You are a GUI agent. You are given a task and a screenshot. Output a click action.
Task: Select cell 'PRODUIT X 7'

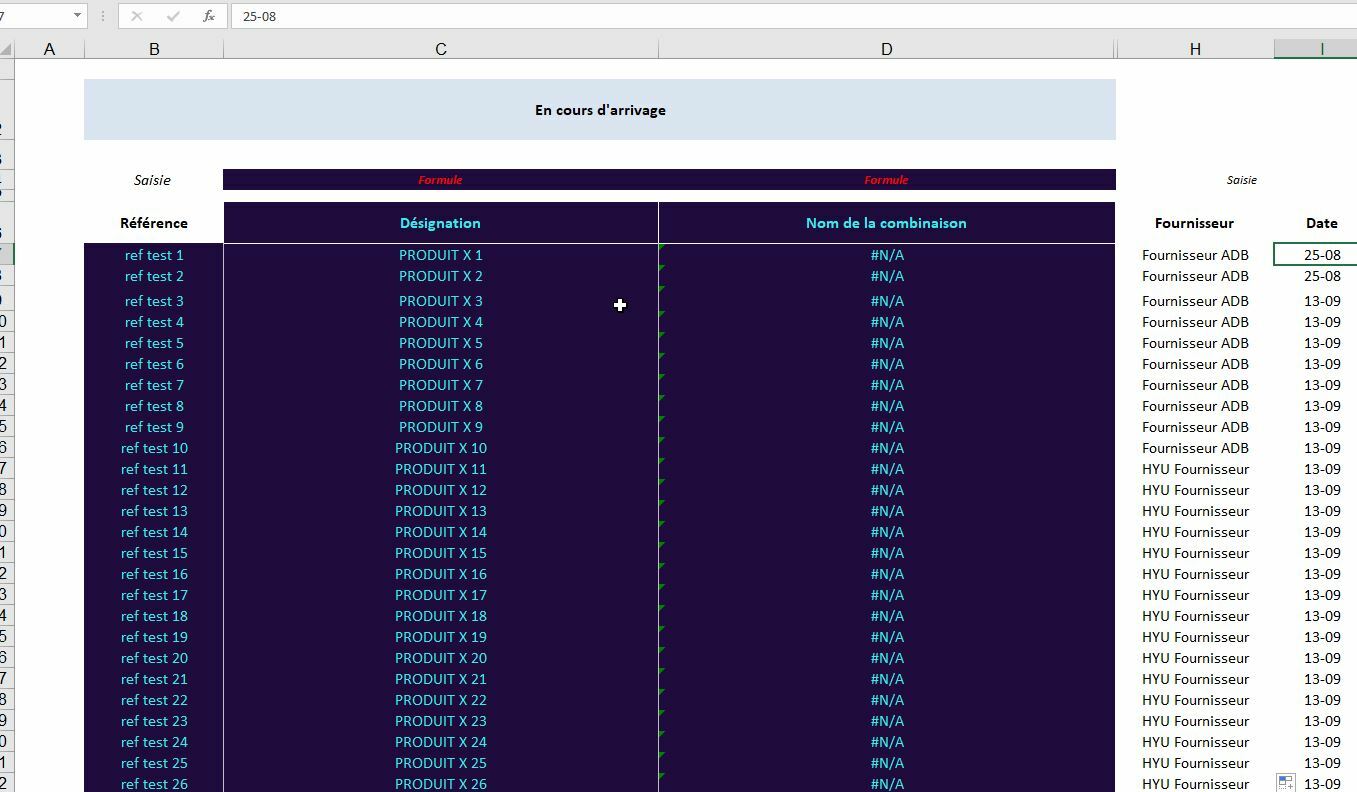click(441, 385)
